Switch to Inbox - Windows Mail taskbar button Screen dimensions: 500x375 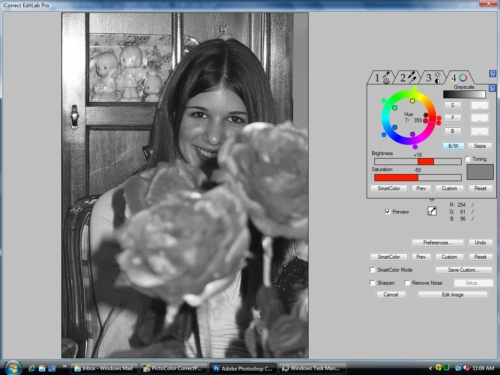pos(105,368)
